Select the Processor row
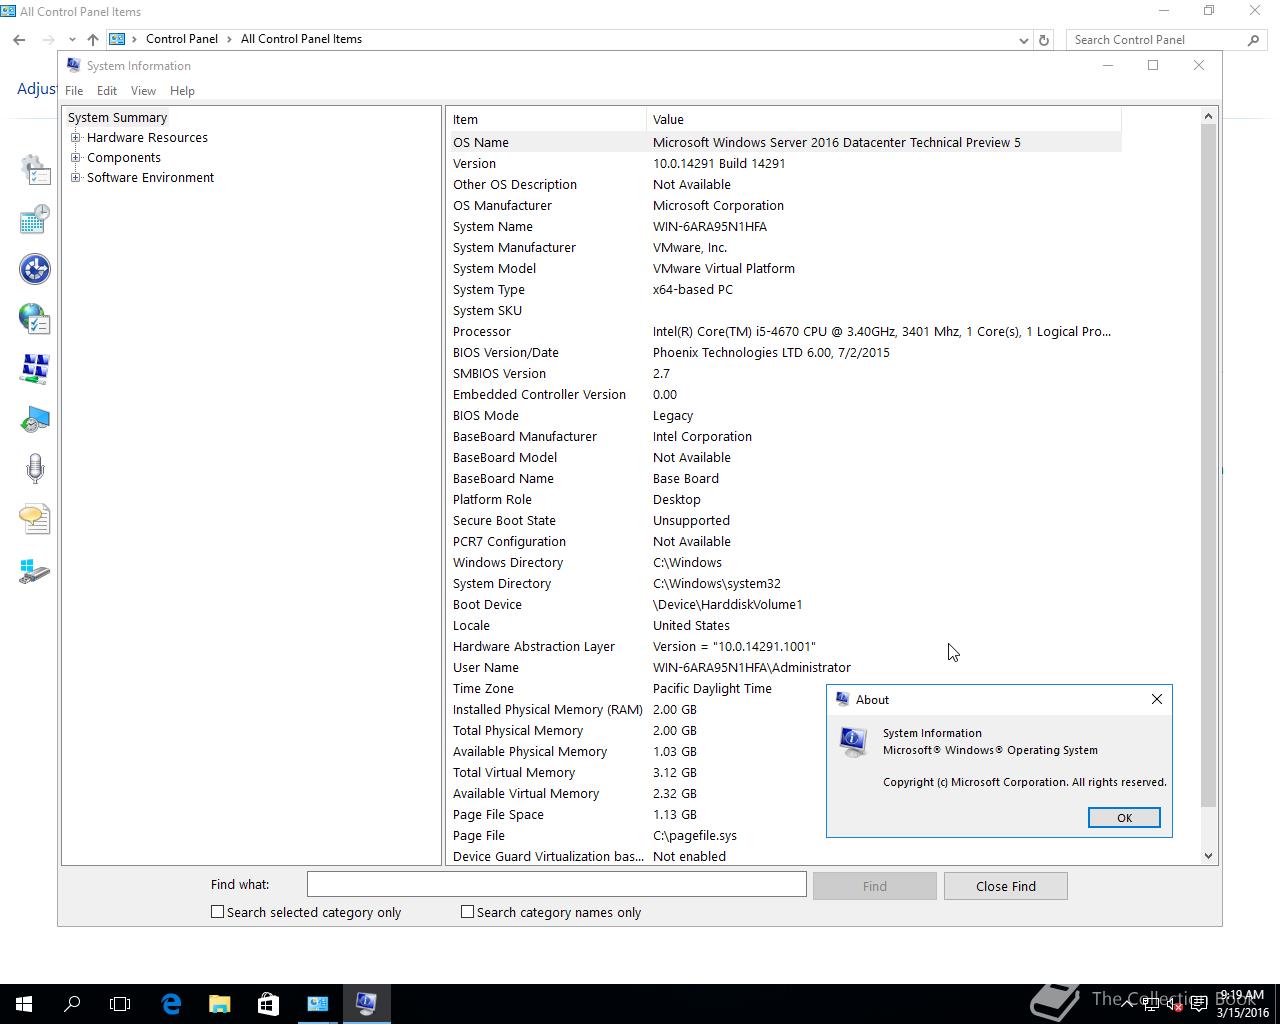The width and height of the screenshot is (1280, 1024). tap(785, 331)
